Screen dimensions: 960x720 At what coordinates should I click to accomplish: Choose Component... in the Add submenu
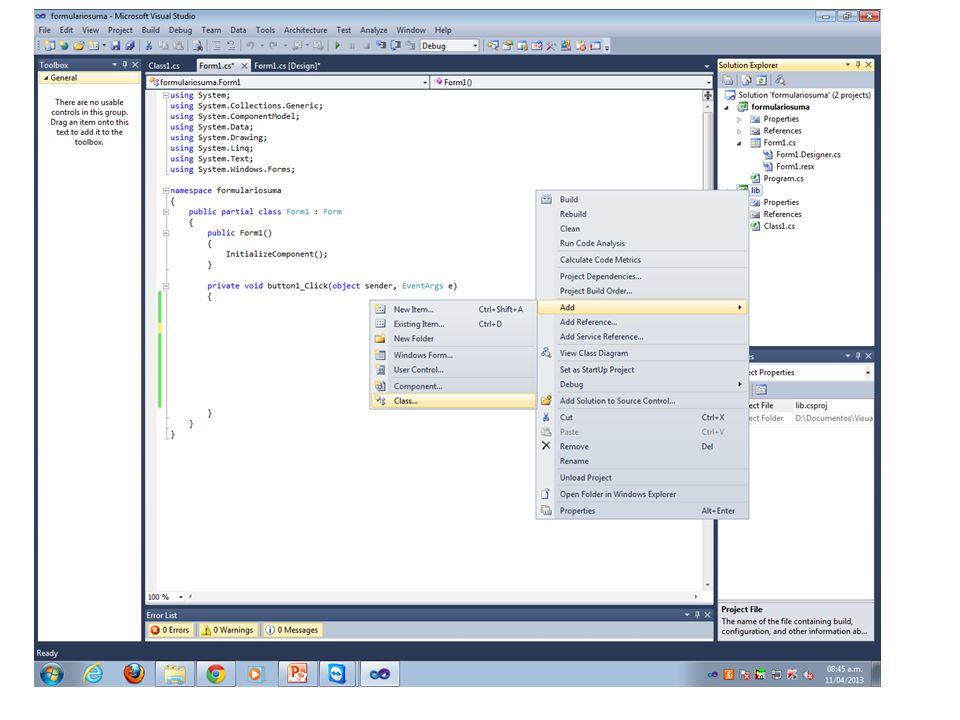coord(453,386)
